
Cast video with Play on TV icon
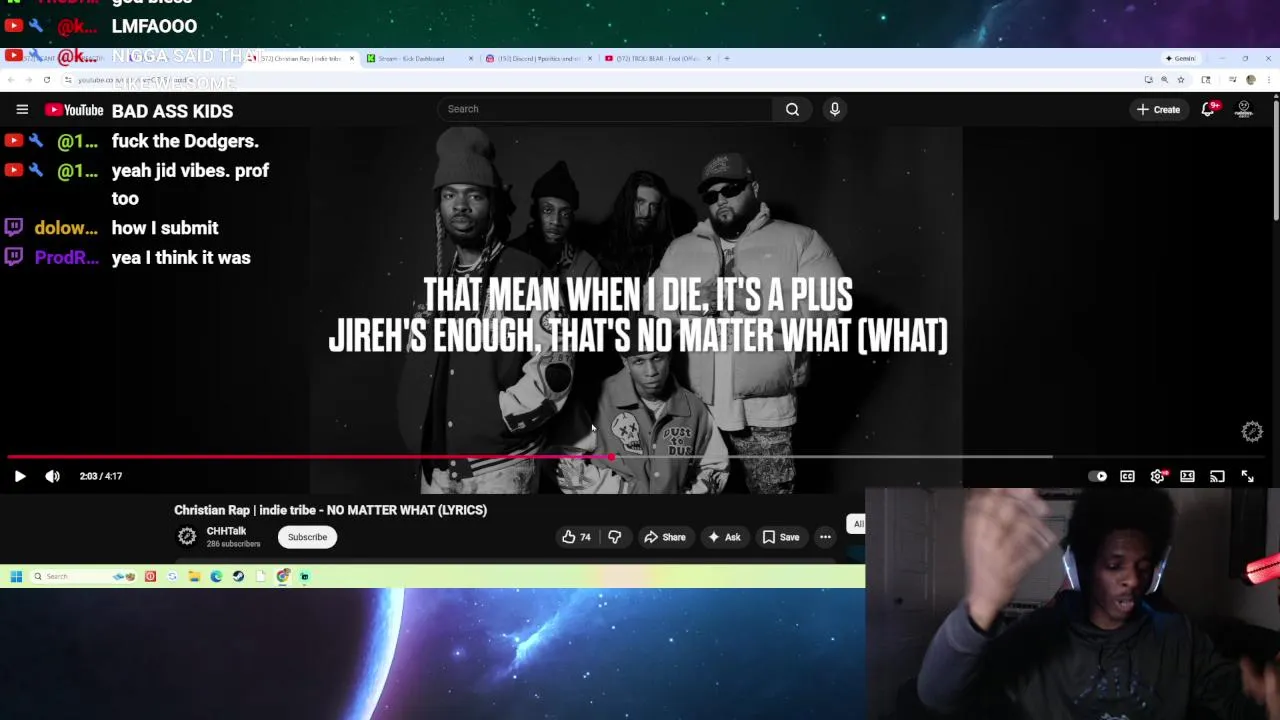coord(1217,476)
